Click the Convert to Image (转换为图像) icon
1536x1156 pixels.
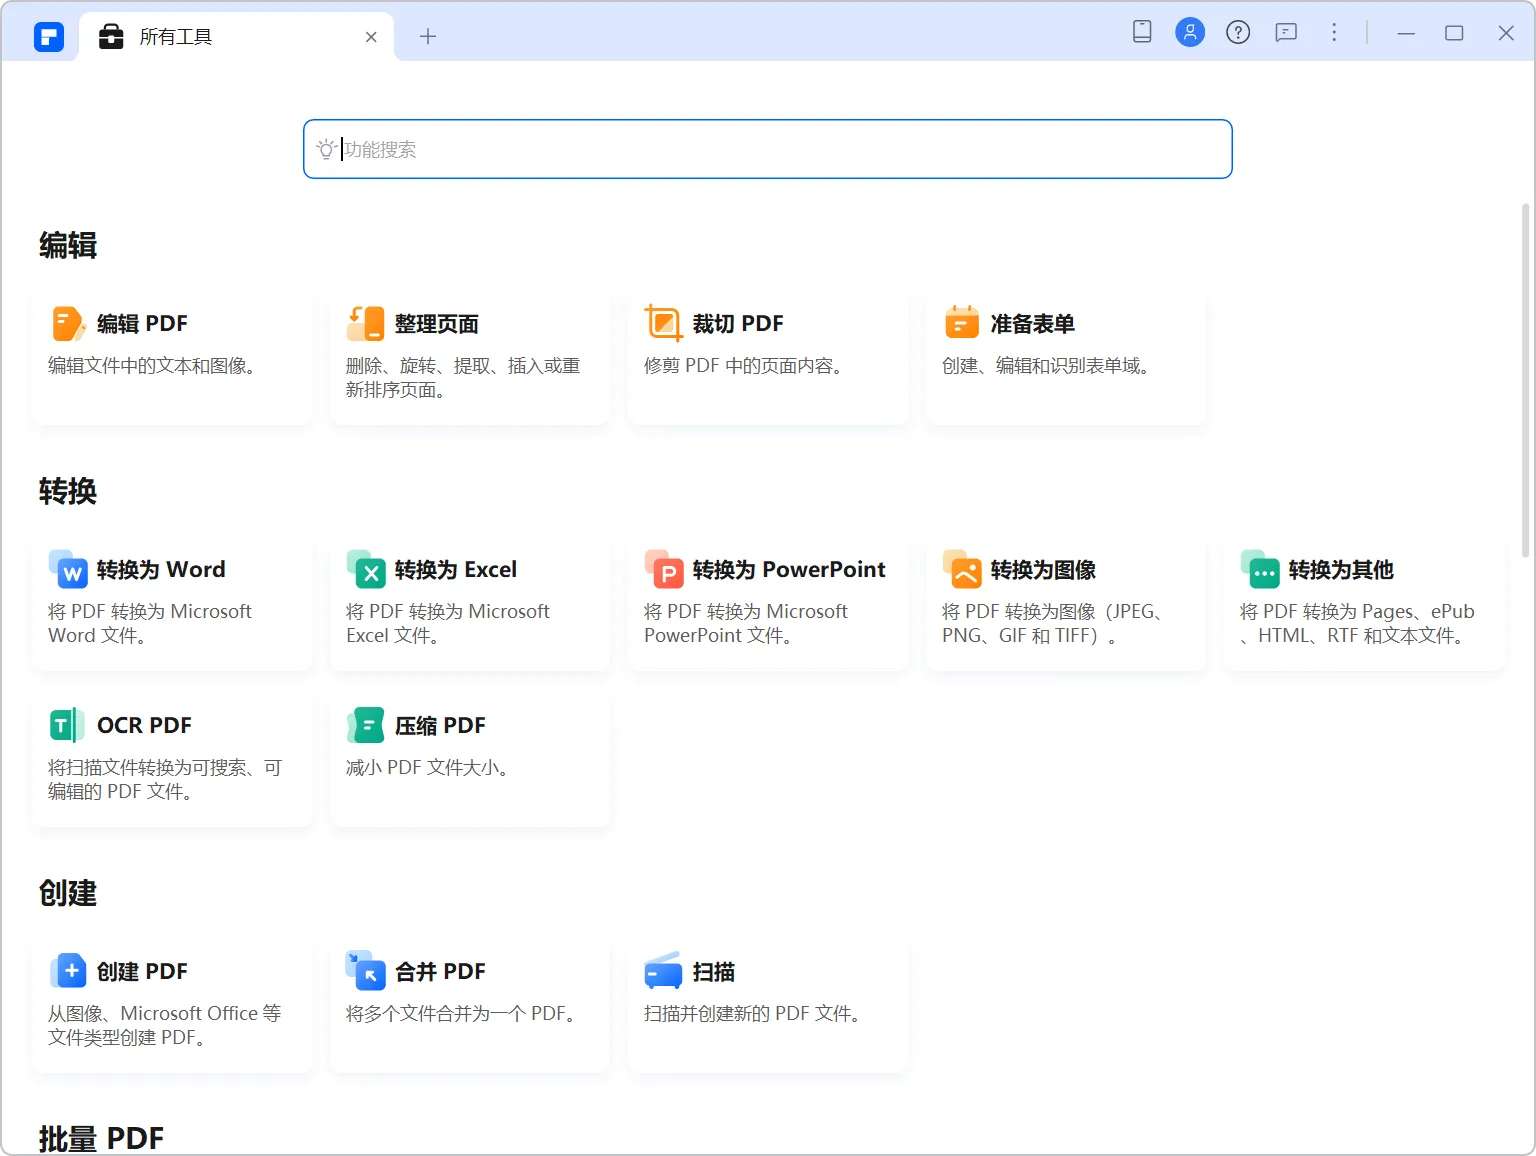(x=962, y=570)
